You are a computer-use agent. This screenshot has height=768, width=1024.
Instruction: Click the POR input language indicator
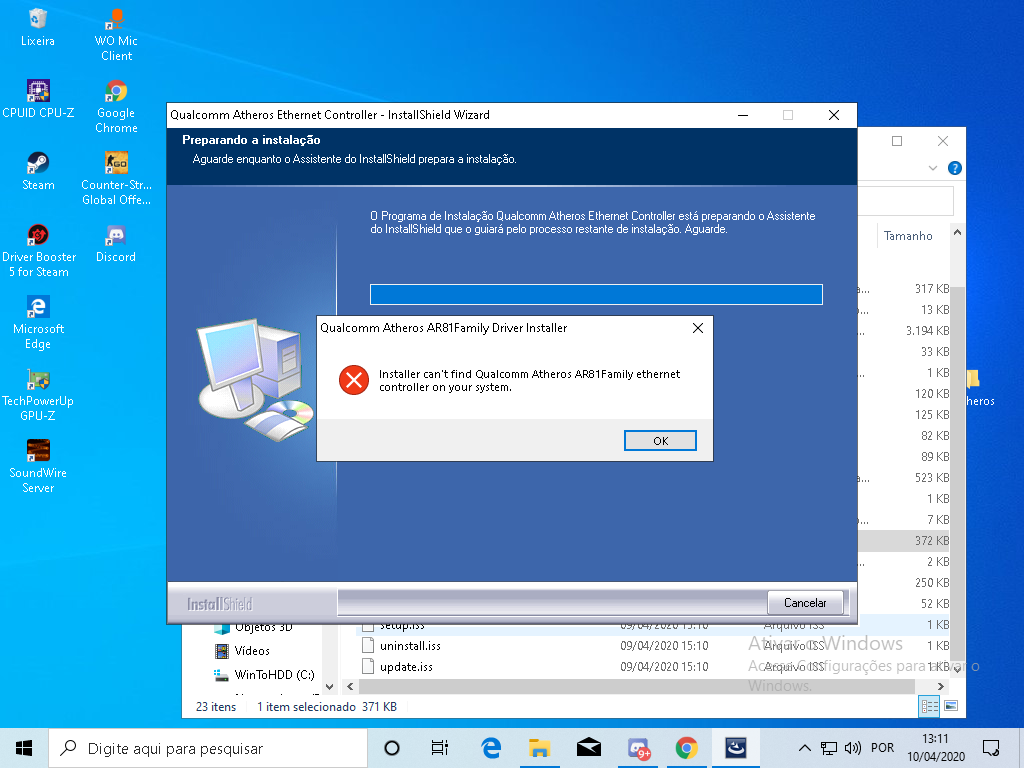(x=882, y=748)
